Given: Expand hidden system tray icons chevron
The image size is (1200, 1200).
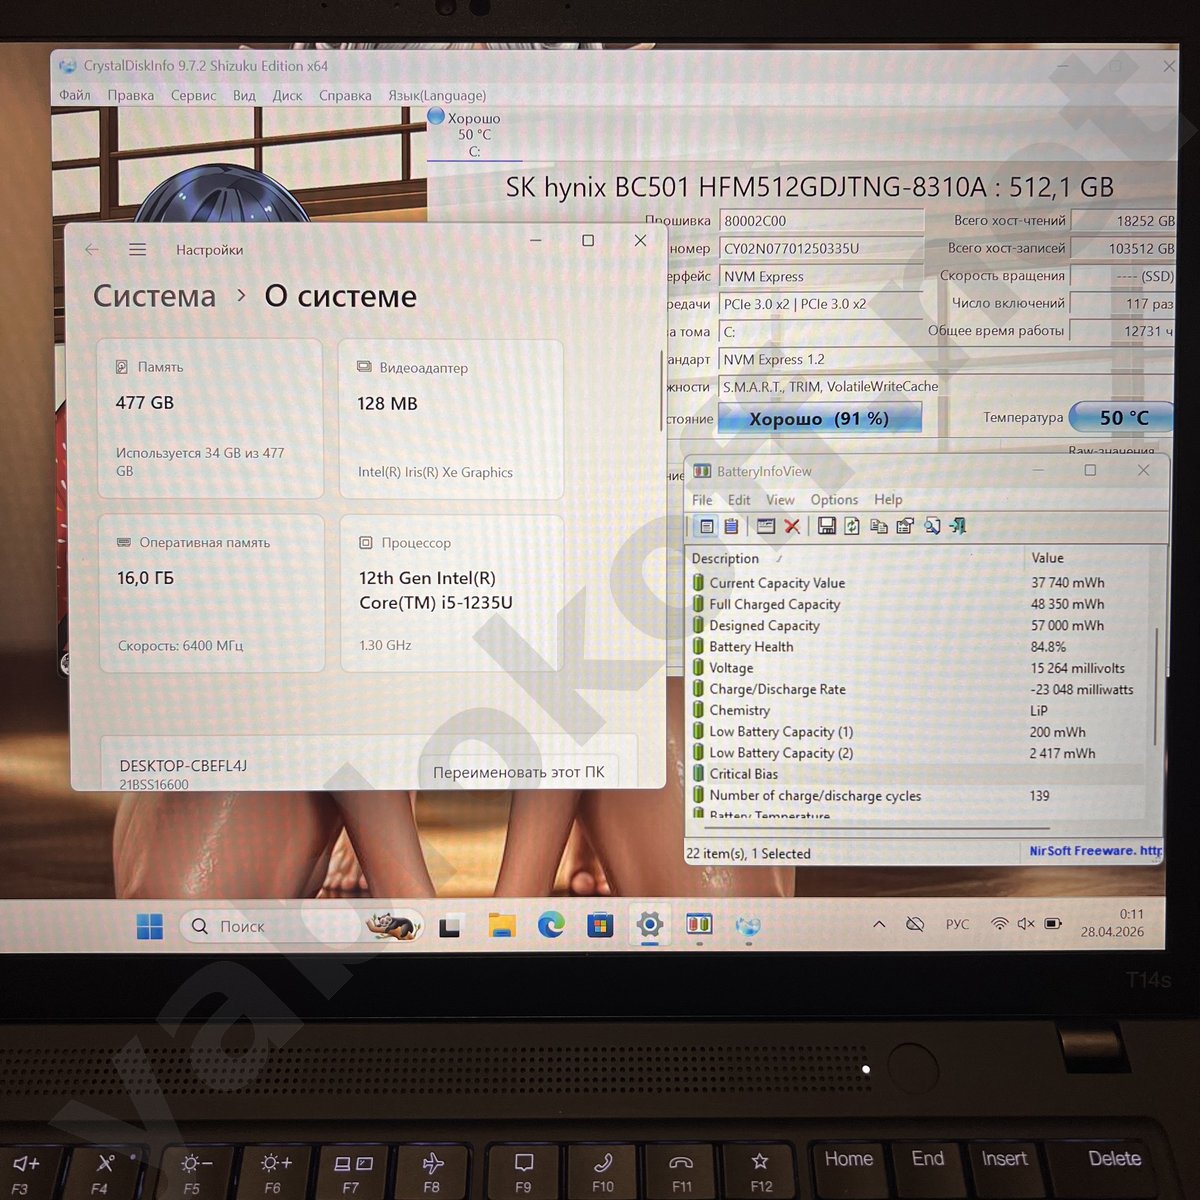Looking at the screenshot, I should tap(879, 924).
